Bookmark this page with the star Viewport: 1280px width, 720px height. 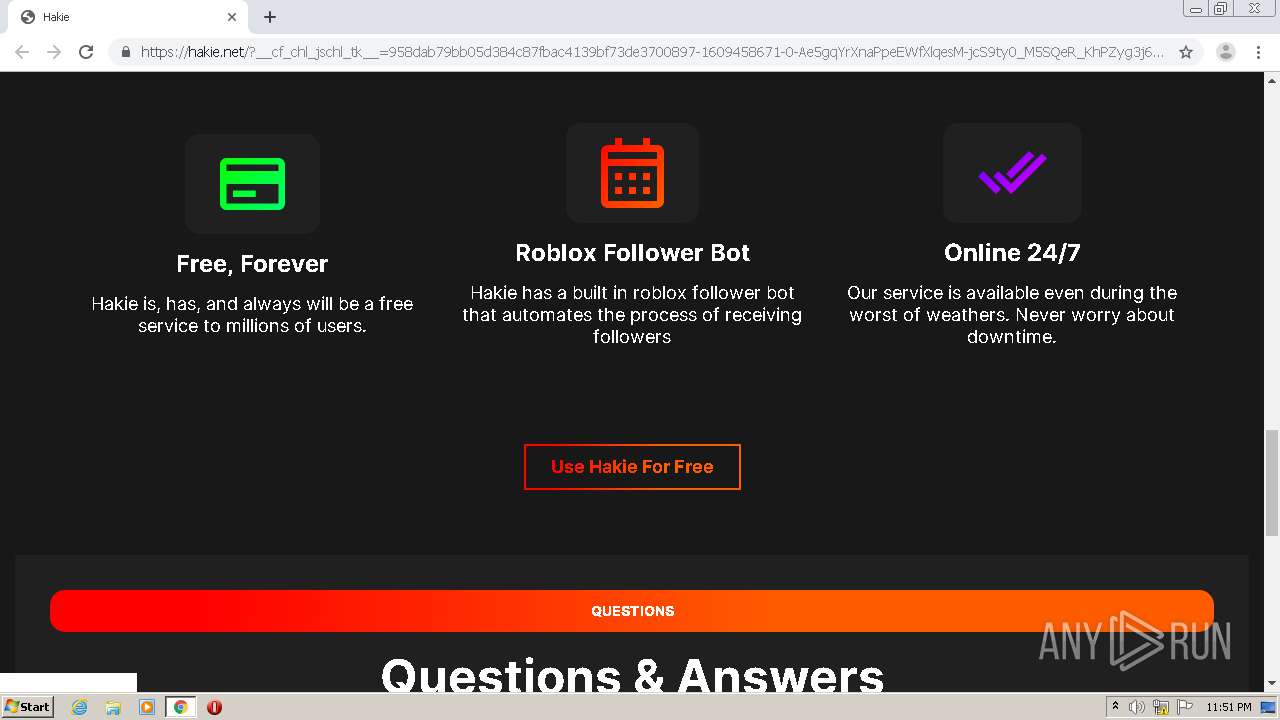coord(1186,52)
